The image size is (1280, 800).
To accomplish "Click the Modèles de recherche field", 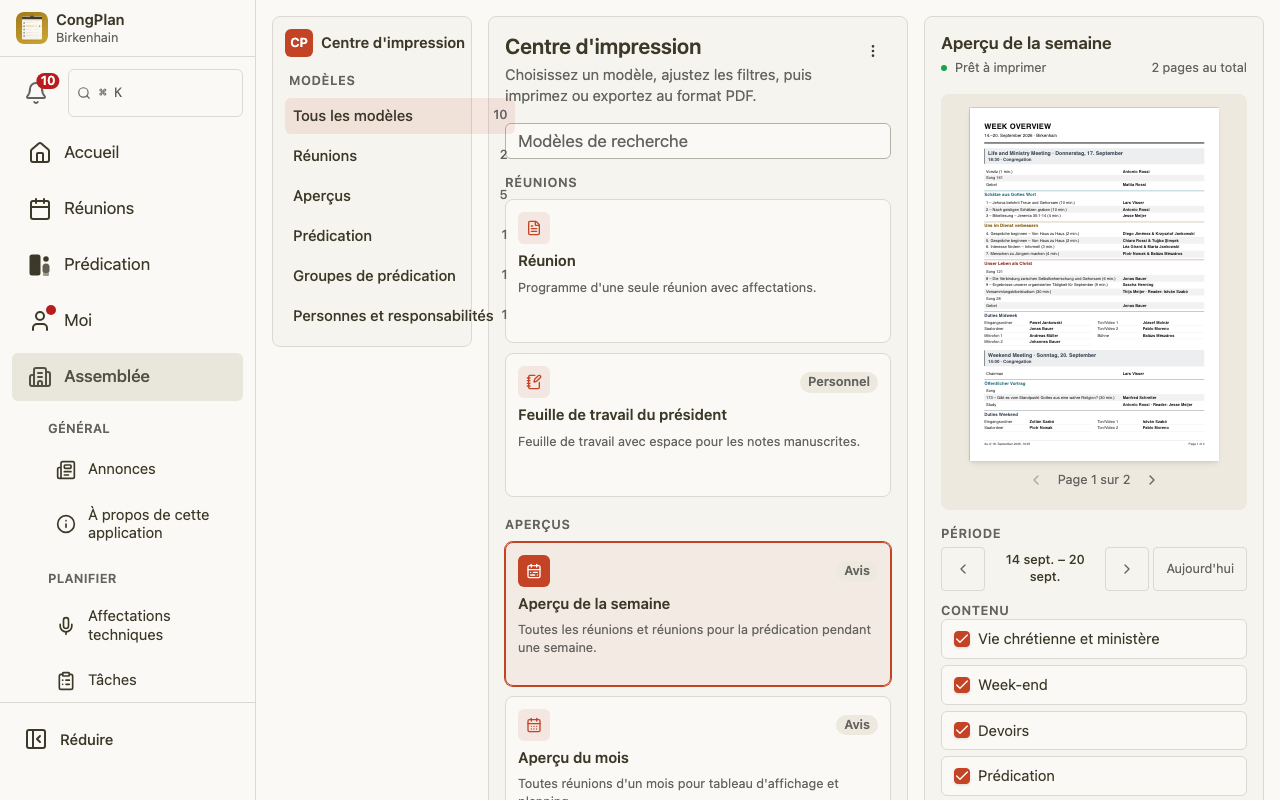I will pyautogui.click(x=698, y=141).
